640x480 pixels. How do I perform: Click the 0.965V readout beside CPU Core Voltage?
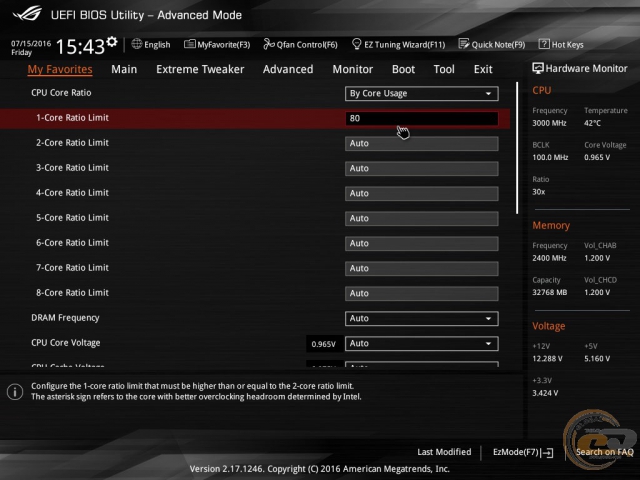click(x=323, y=344)
